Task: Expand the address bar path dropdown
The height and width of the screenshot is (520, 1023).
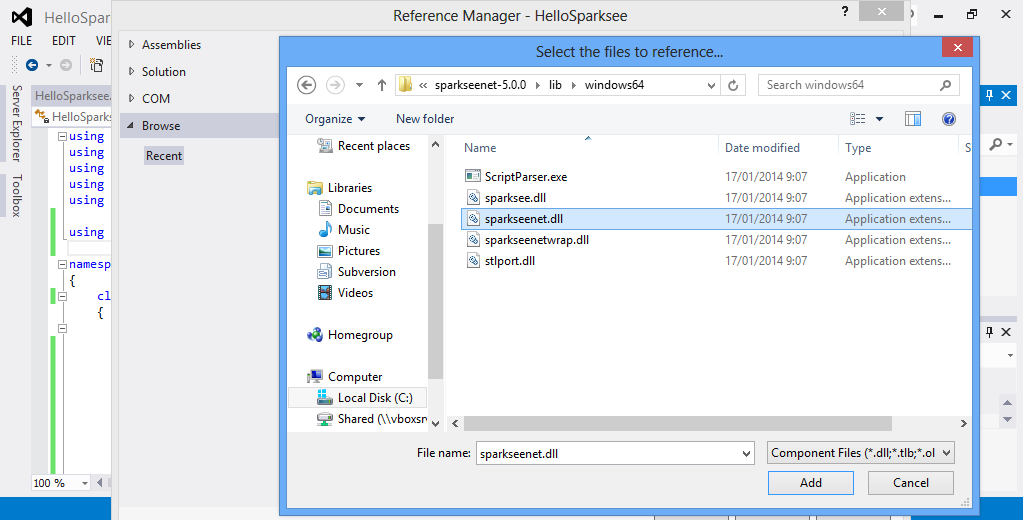Action: pyautogui.click(x=711, y=85)
